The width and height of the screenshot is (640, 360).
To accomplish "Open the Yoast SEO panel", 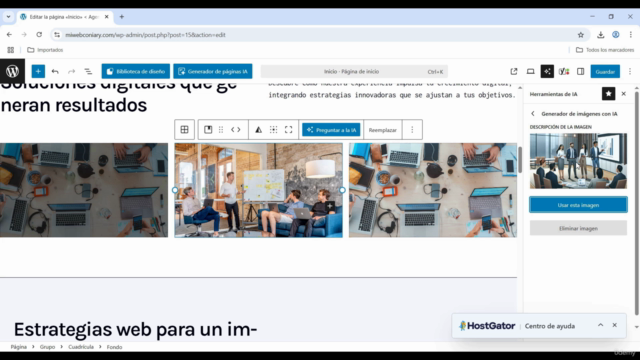I will pyautogui.click(x=564, y=71).
